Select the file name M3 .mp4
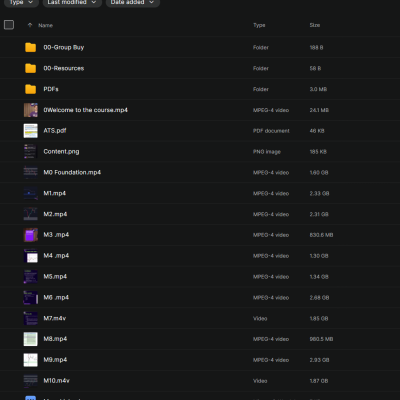 pyautogui.click(x=56, y=235)
